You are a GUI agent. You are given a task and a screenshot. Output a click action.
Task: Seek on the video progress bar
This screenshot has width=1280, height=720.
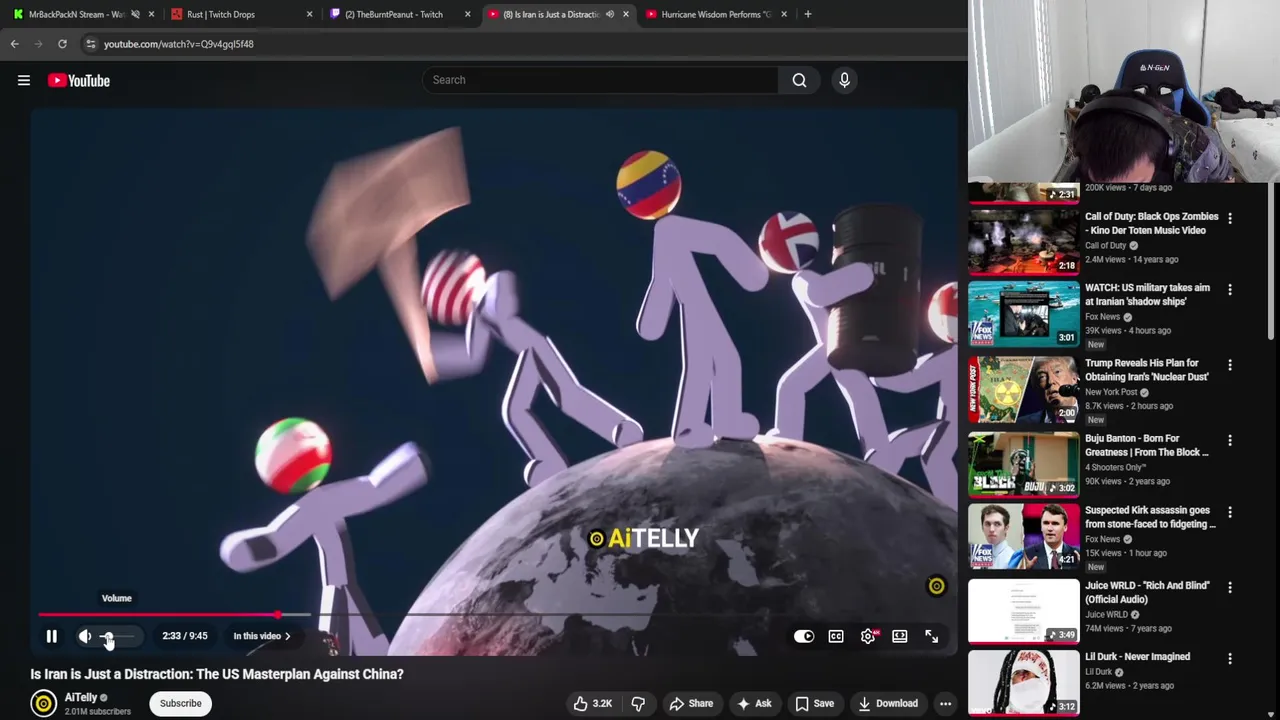[x=494, y=615]
